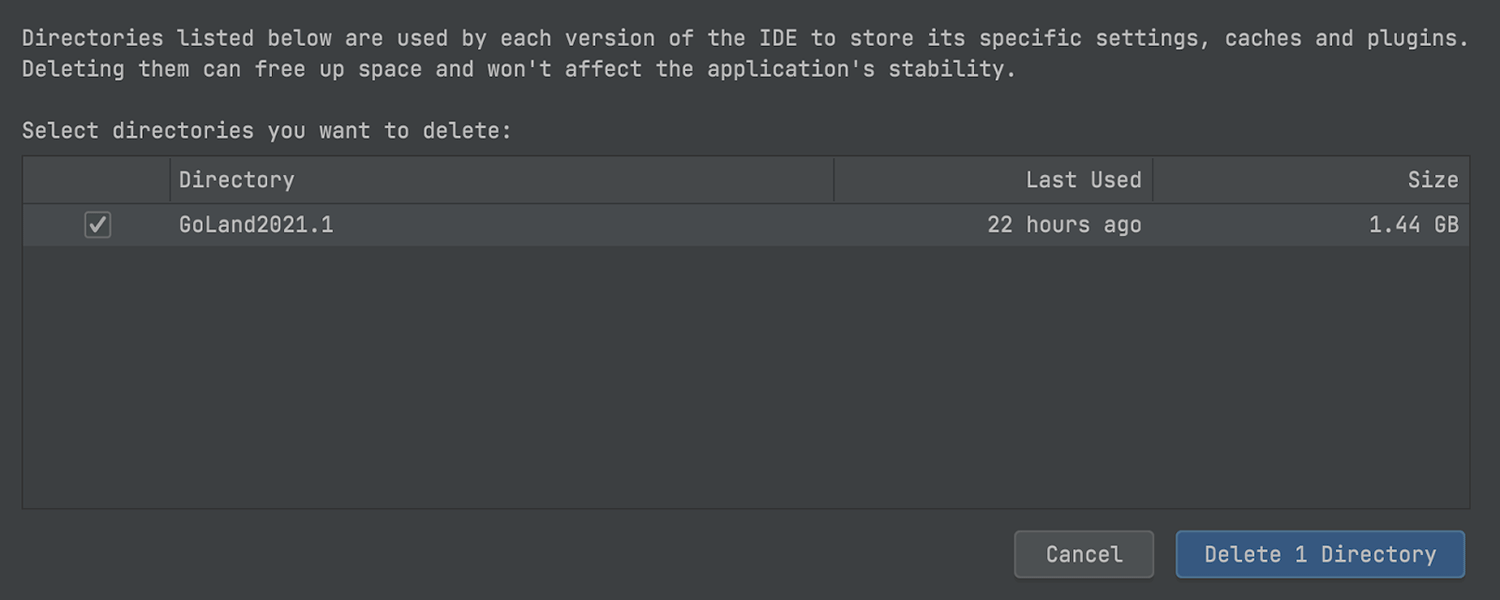Viewport: 1500px width, 600px height.
Task: Click divider between Directory and Last Used headers
Action: (834, 180)
